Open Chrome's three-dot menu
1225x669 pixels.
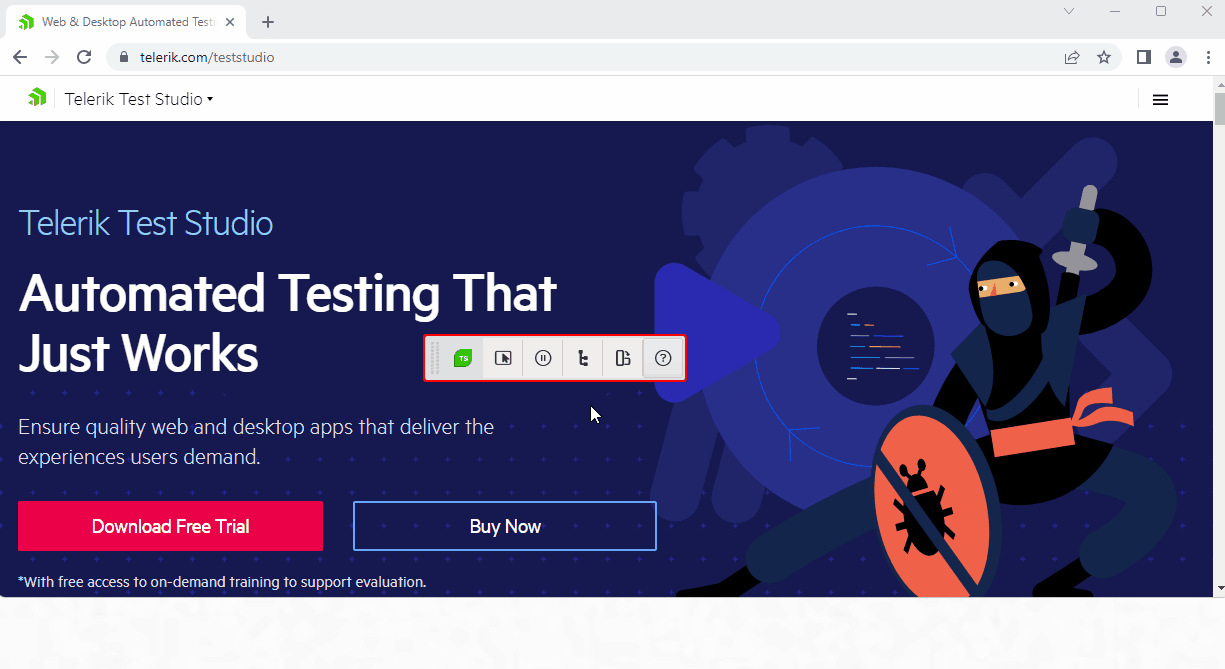[1206, 57]
